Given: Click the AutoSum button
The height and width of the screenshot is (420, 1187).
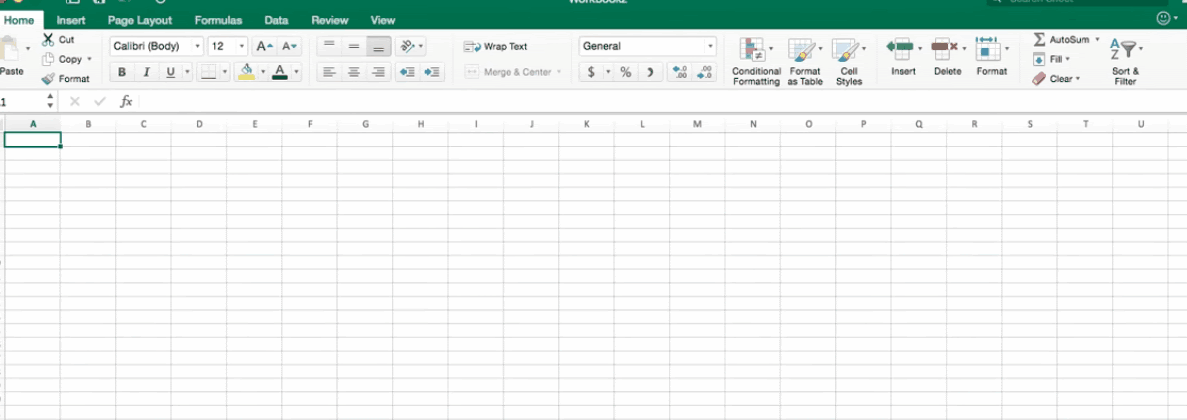Looking at the screenshot, I should 1061,39.
